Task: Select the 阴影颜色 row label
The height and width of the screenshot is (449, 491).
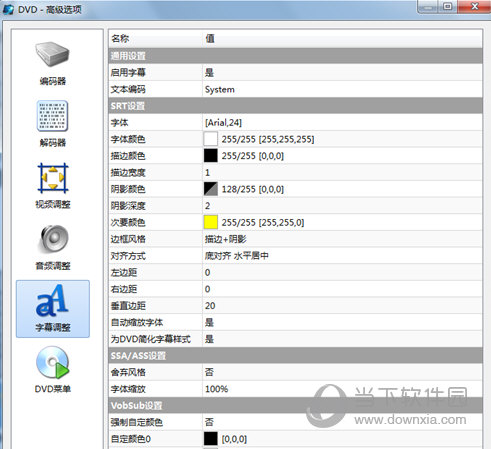Action: 128,189
